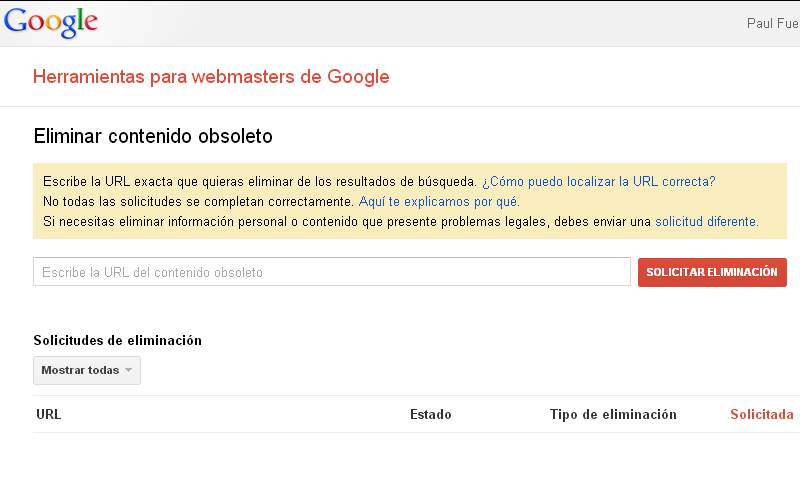
Task: Sort by the Estado column header
Action: (x=431, y=414)
